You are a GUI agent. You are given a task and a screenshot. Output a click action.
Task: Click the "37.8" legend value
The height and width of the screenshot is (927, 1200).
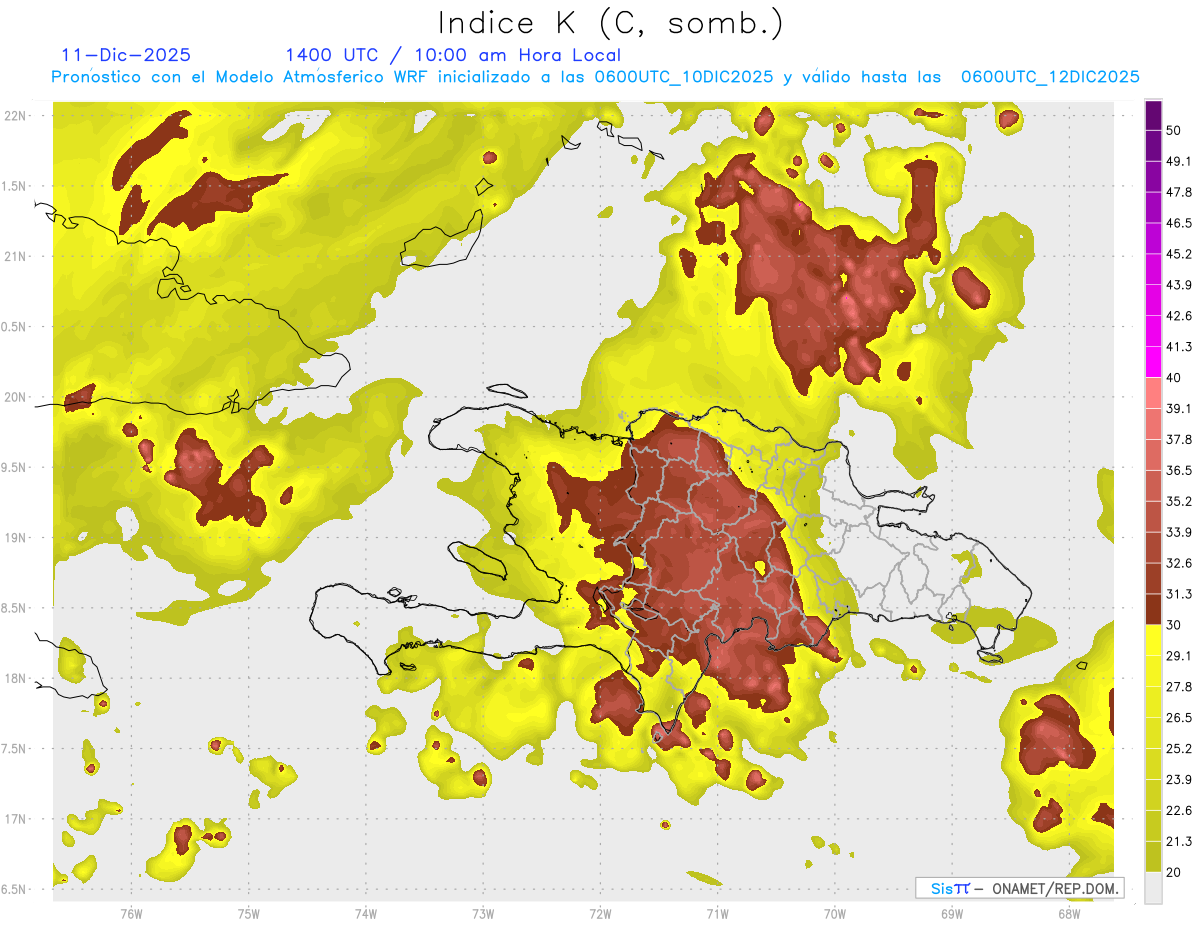[1178, 440]
